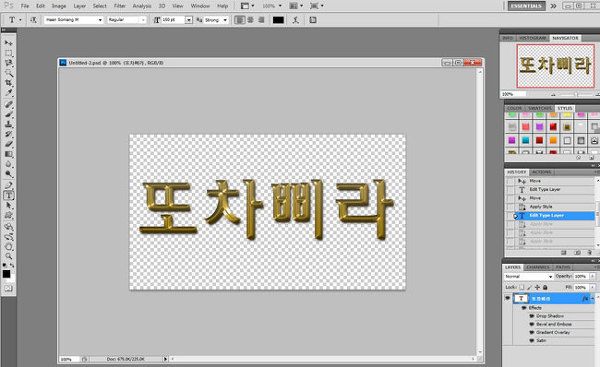
Task: Select the Blur tool
Action: pyautogui.click(x=8, y=164)
